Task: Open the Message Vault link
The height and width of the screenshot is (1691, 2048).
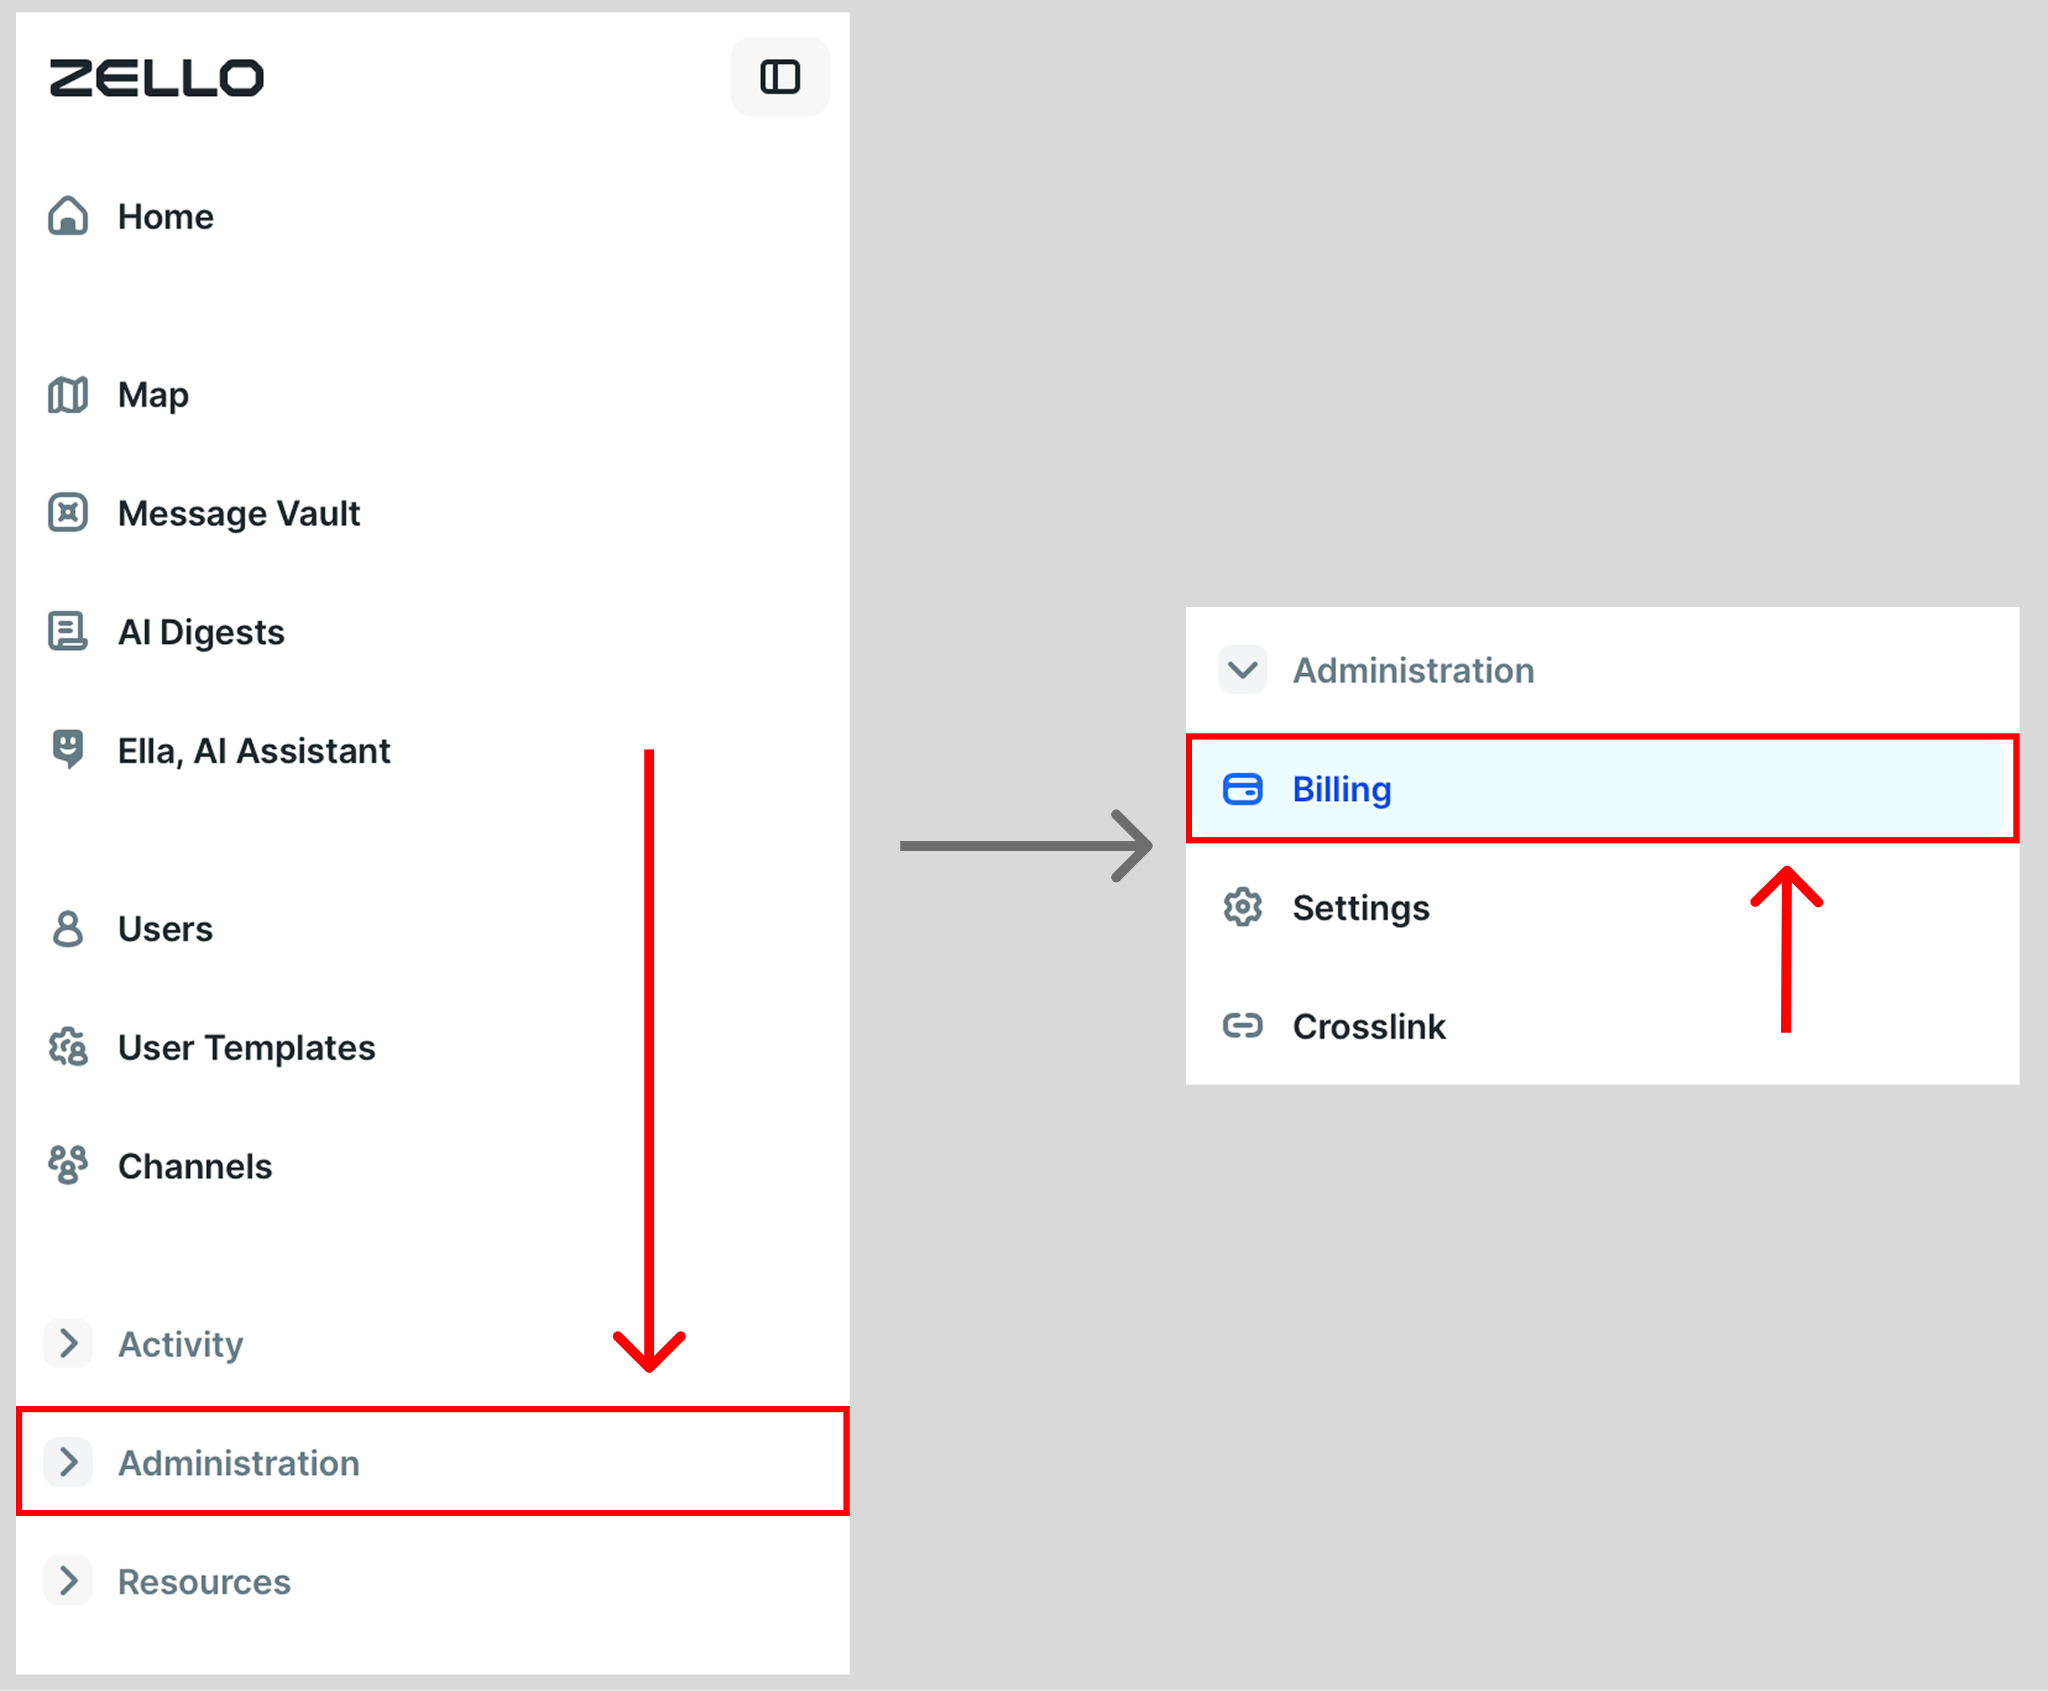Action: point(239,514)
